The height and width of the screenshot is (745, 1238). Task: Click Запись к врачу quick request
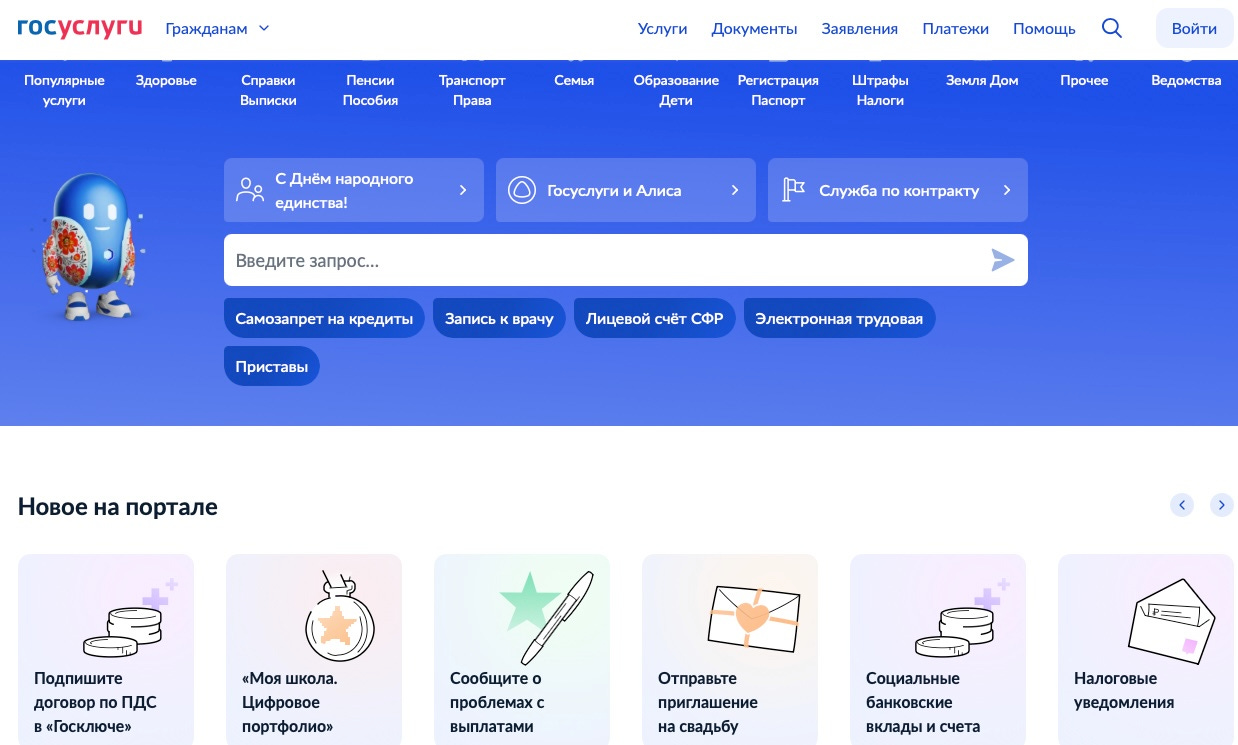click(499, 319)
